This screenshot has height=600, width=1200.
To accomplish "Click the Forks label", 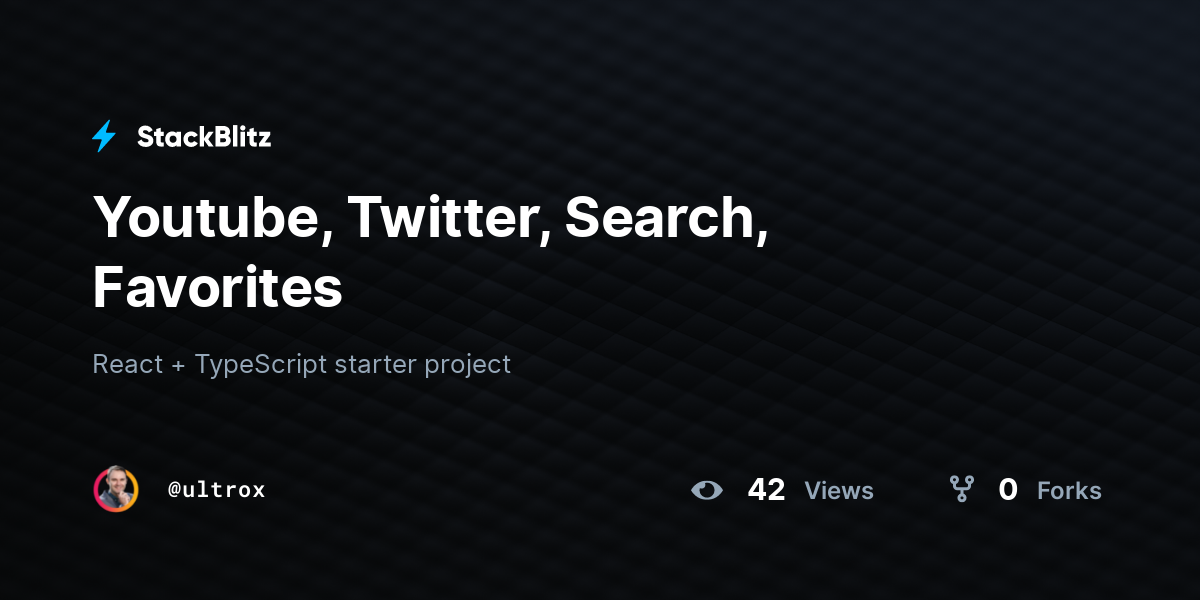I will click(1069, 491).
